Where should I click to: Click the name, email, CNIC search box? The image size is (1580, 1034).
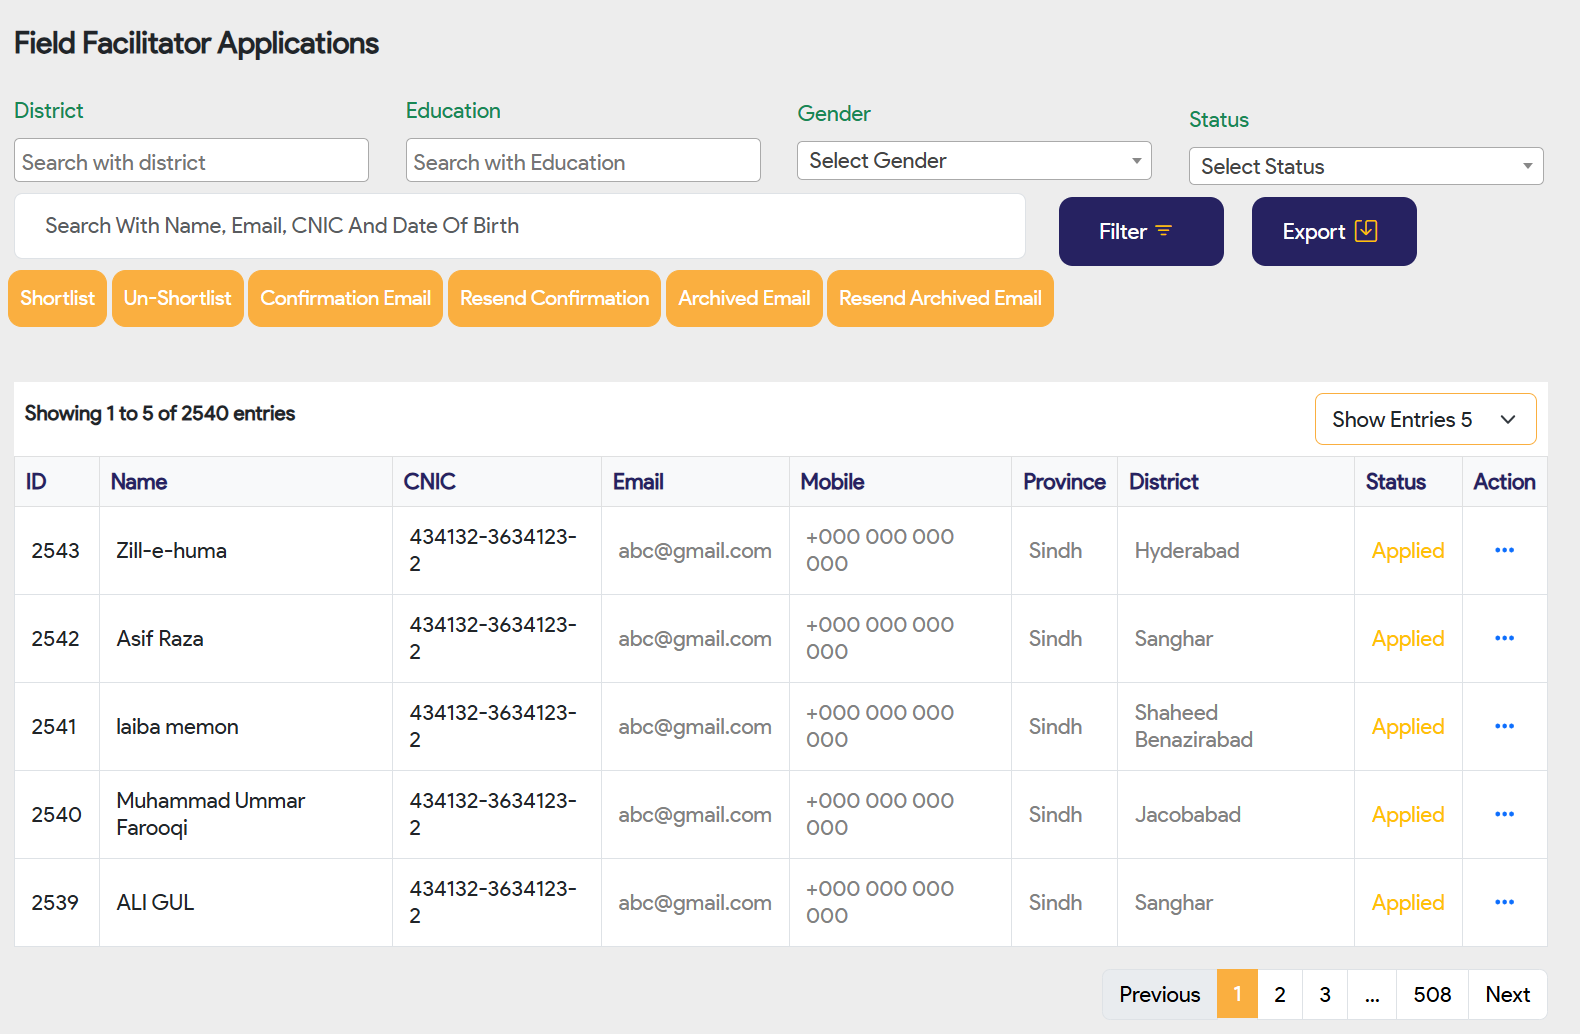click(x=520, y=227)
